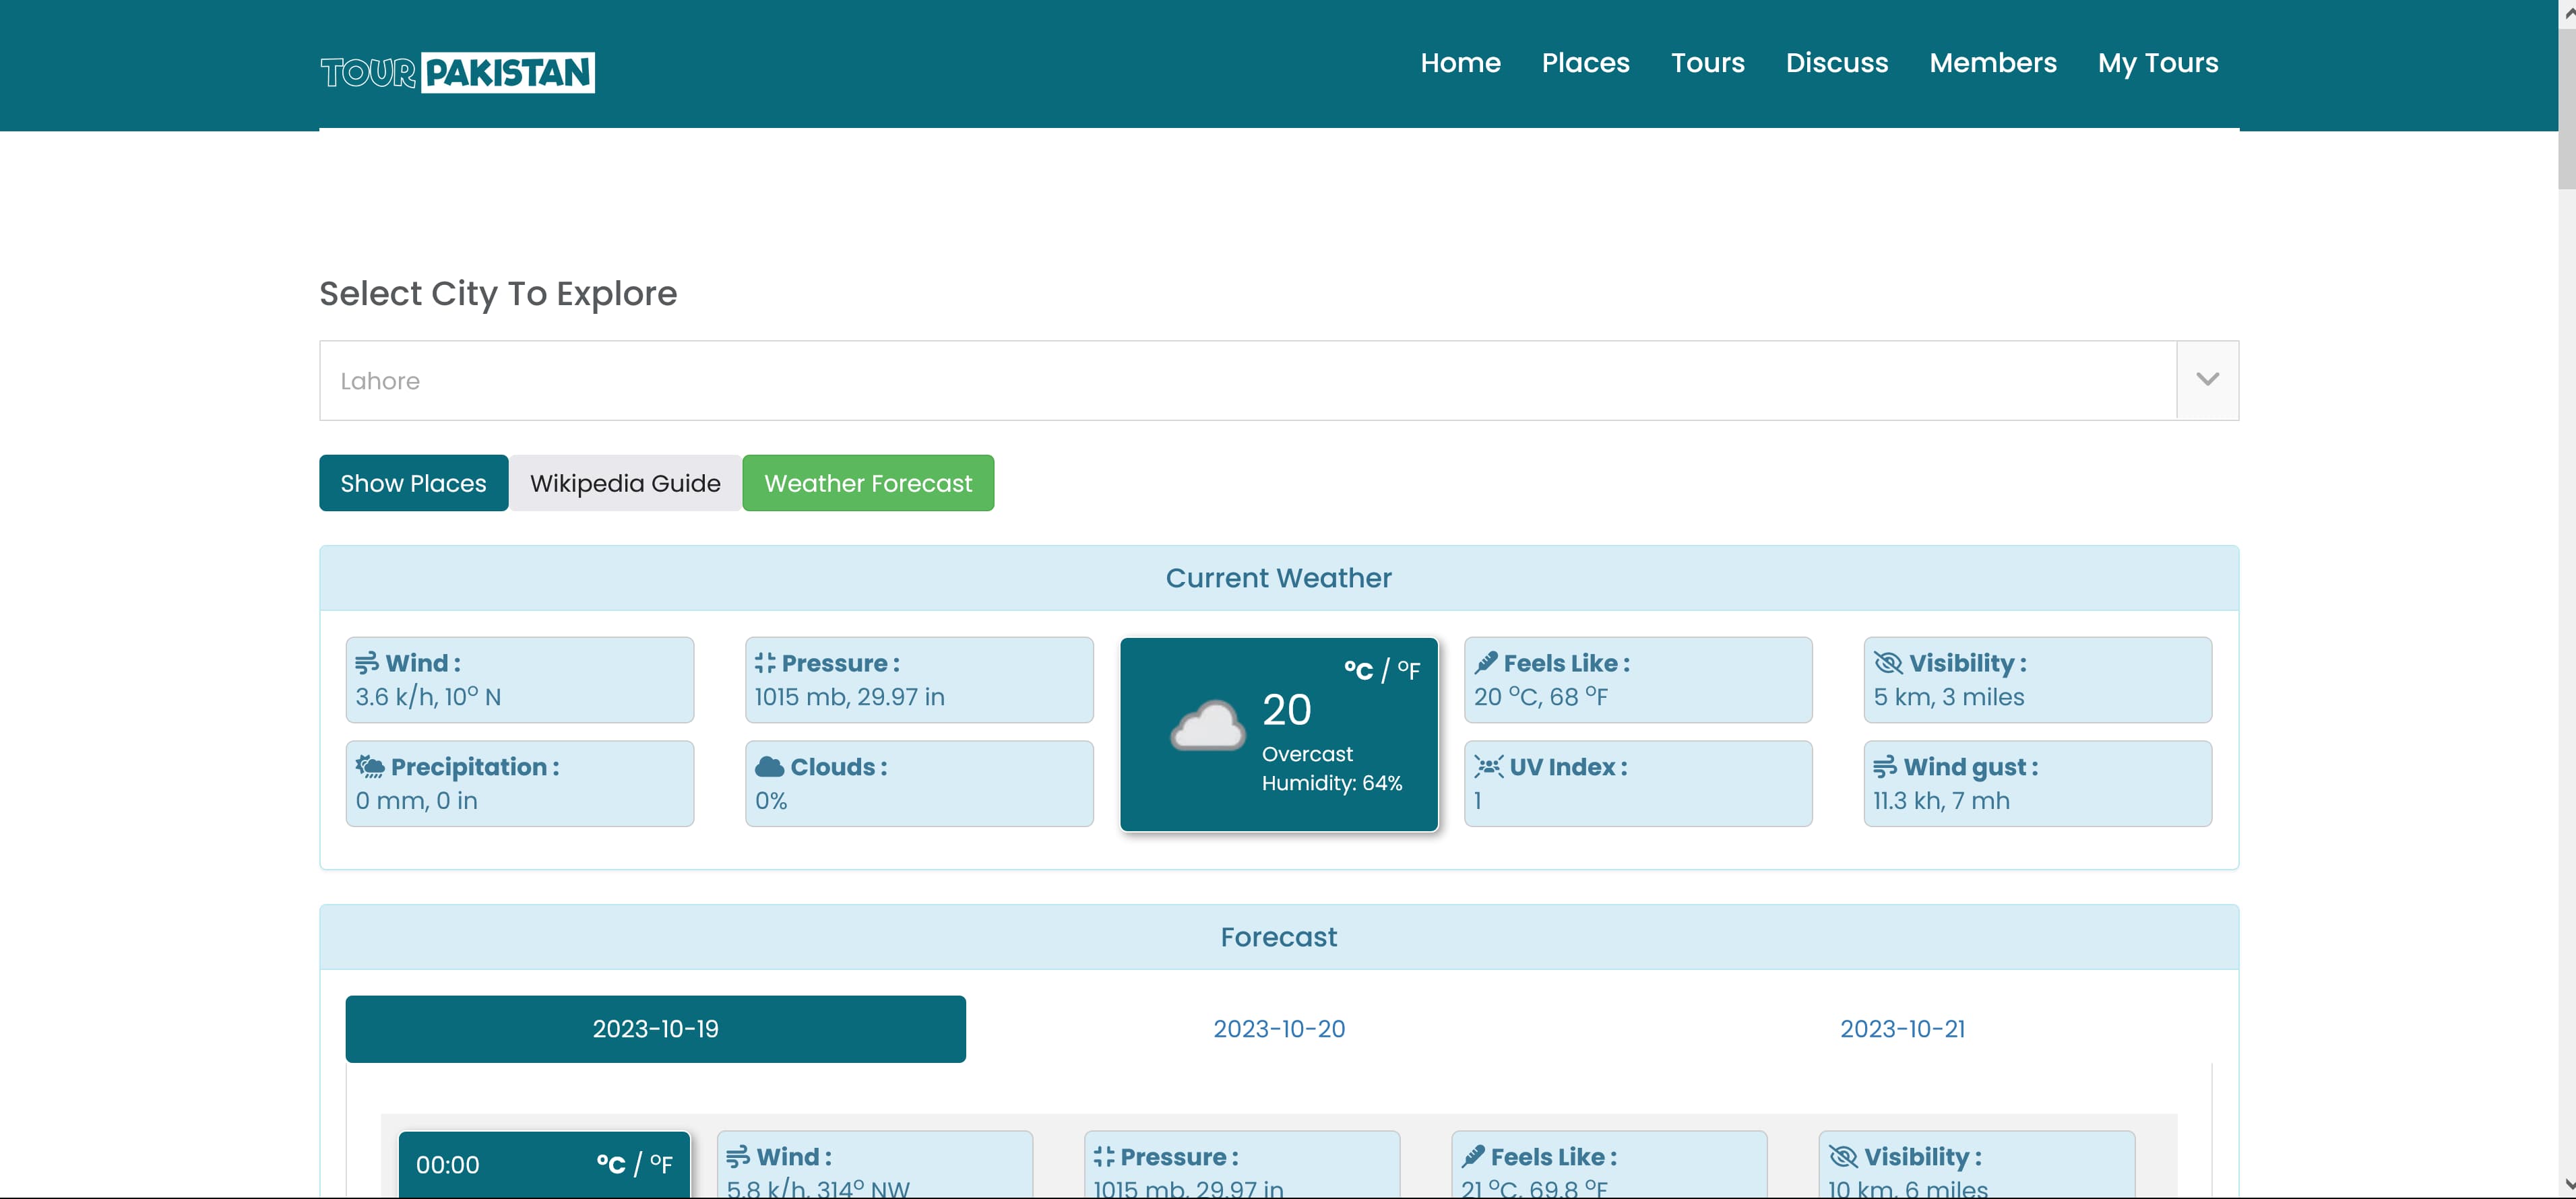This screenshot has height=1199, width=2576.
Task: Click the Wind gust icon
Action: 1885,767
